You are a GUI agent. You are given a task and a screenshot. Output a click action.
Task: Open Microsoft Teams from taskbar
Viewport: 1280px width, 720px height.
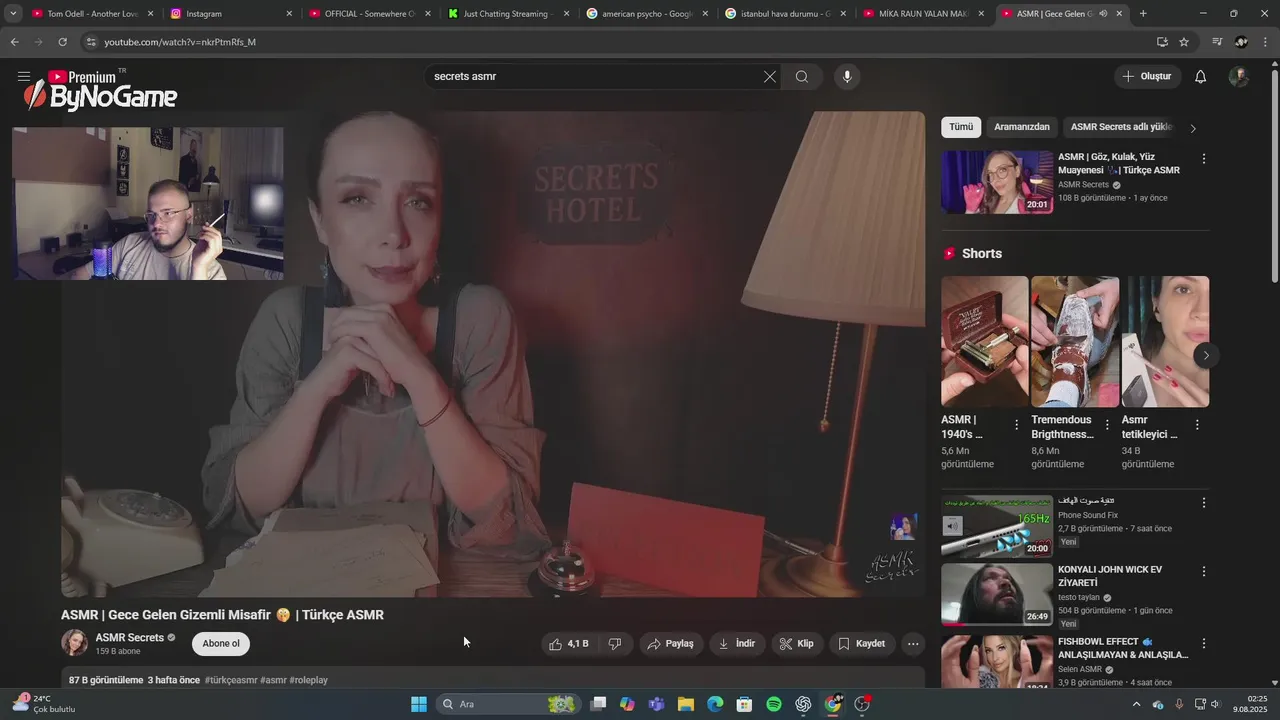(x=657, y=704)
